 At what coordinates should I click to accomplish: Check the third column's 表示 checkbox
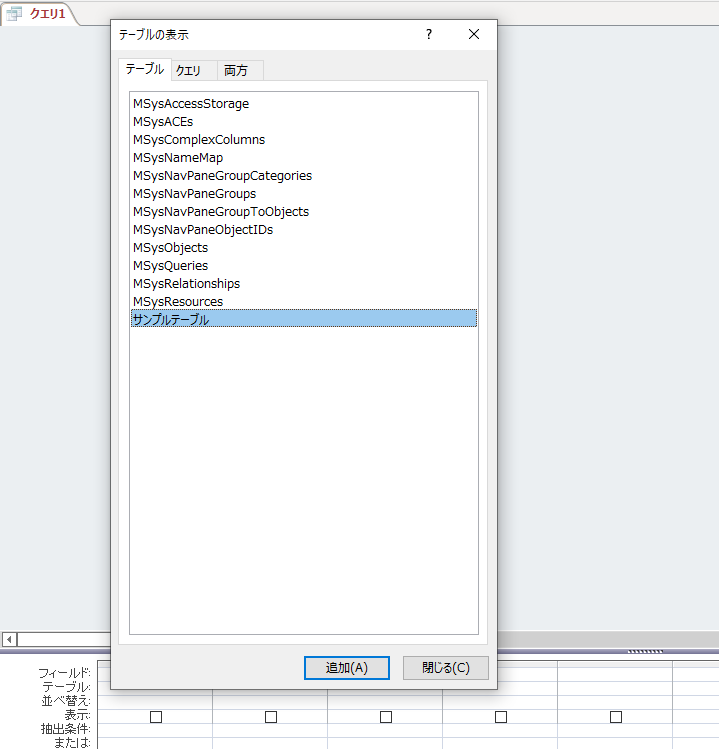[x=386, y=717]
